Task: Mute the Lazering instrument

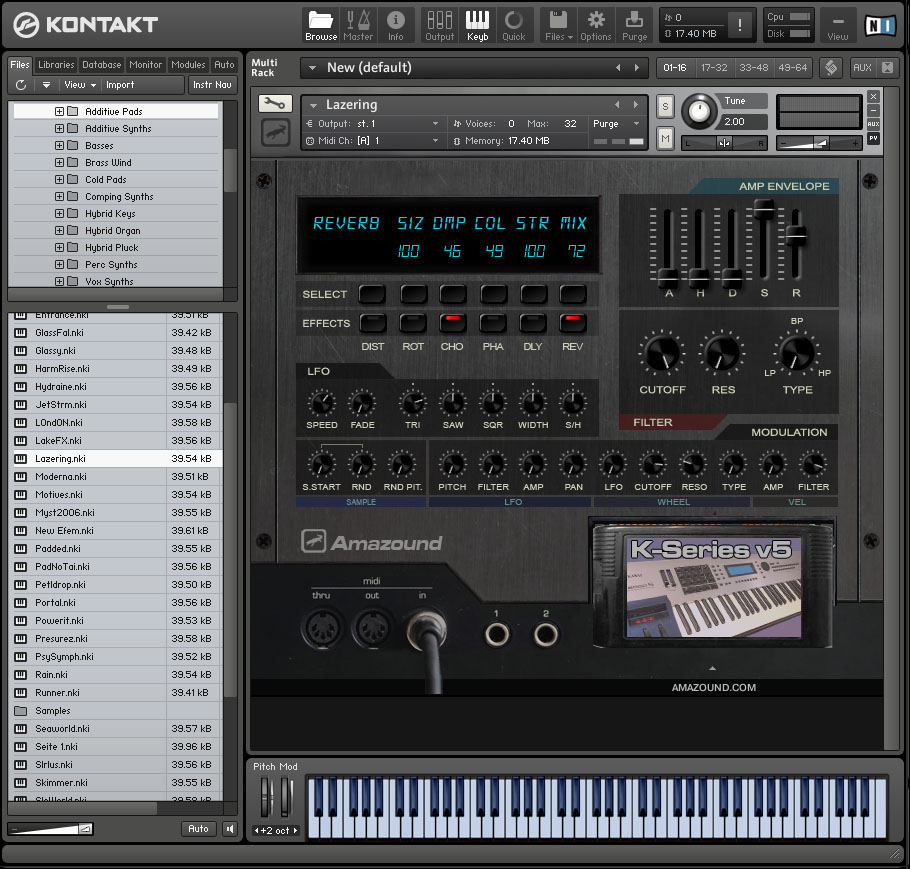Action: 665,138
